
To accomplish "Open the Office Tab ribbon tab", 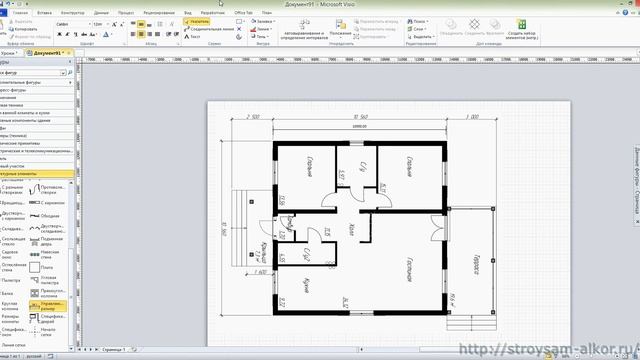I will click(243, 13).
